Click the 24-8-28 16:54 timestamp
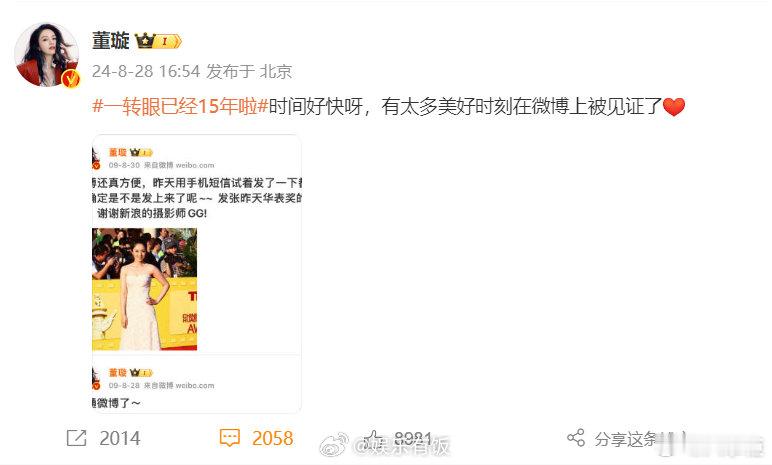The image size is (772, 465). tap(146, 71)
